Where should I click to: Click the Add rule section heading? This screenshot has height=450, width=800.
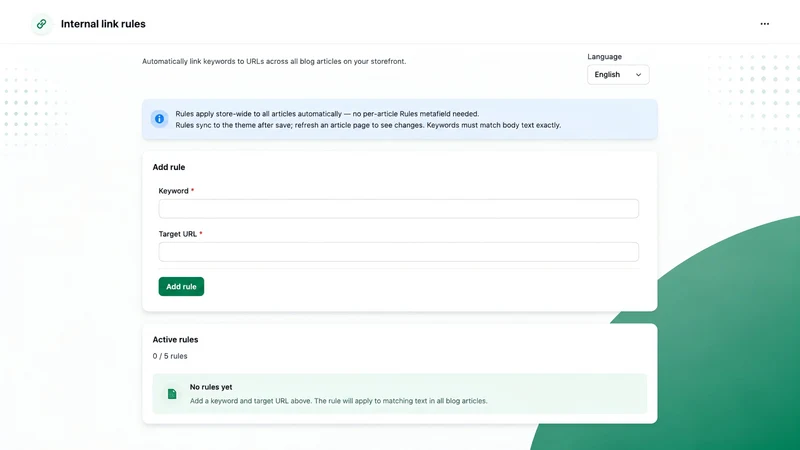(169, 167)
